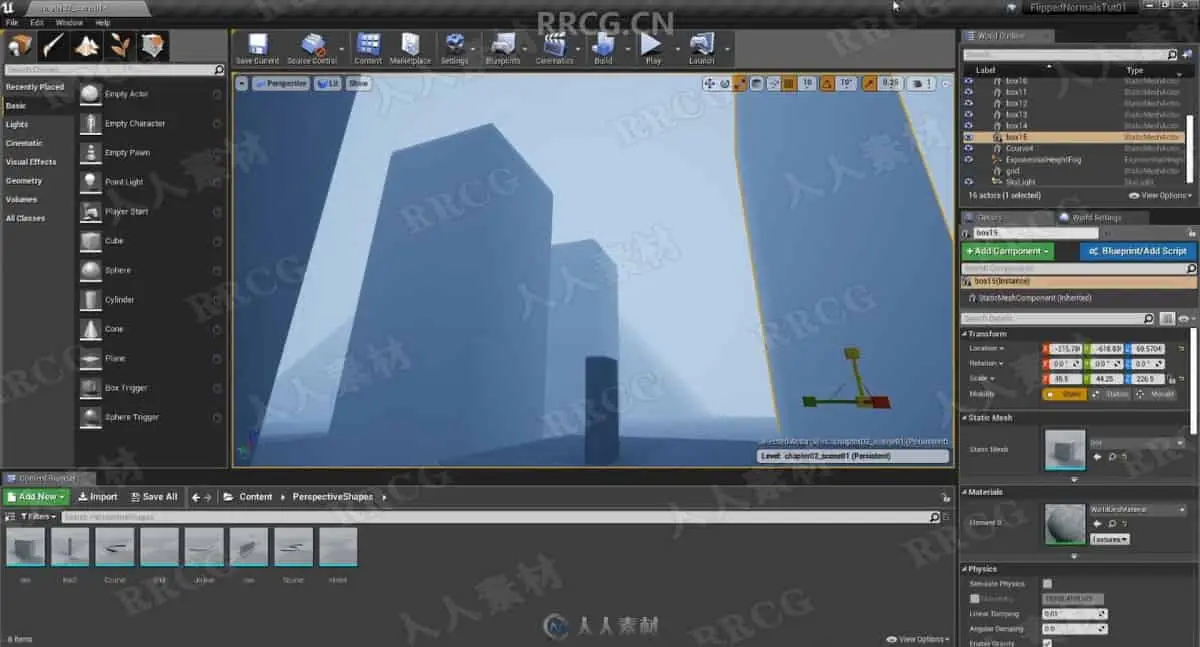1200x647 pixels.
Task: Toggle visibility eye for box10
Action: (968, 81)
